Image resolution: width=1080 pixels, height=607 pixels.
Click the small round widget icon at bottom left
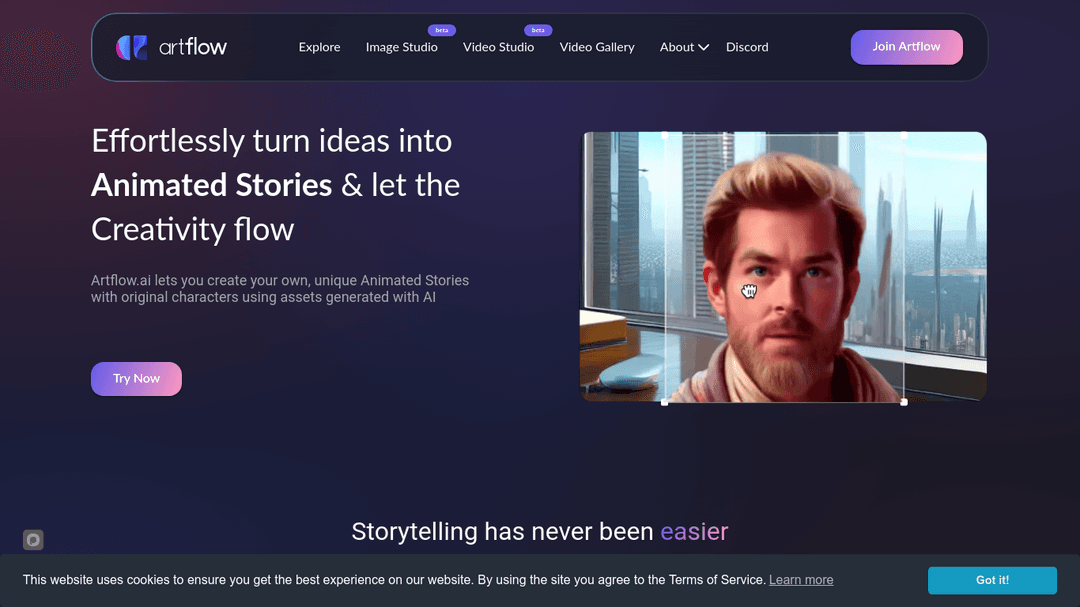[x=33, y=540]
